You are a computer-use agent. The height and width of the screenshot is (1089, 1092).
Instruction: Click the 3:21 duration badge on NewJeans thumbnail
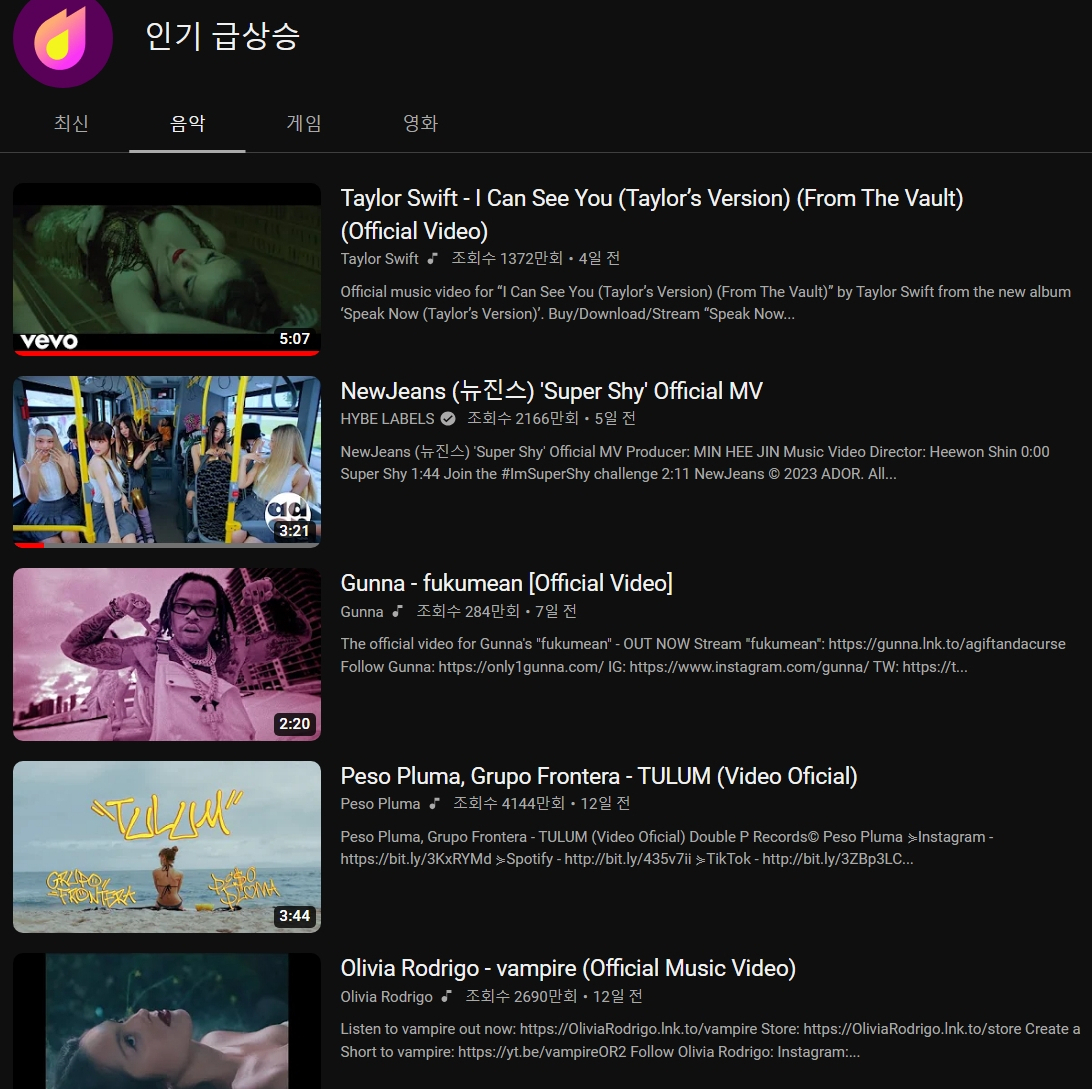[x=294, y=531]
